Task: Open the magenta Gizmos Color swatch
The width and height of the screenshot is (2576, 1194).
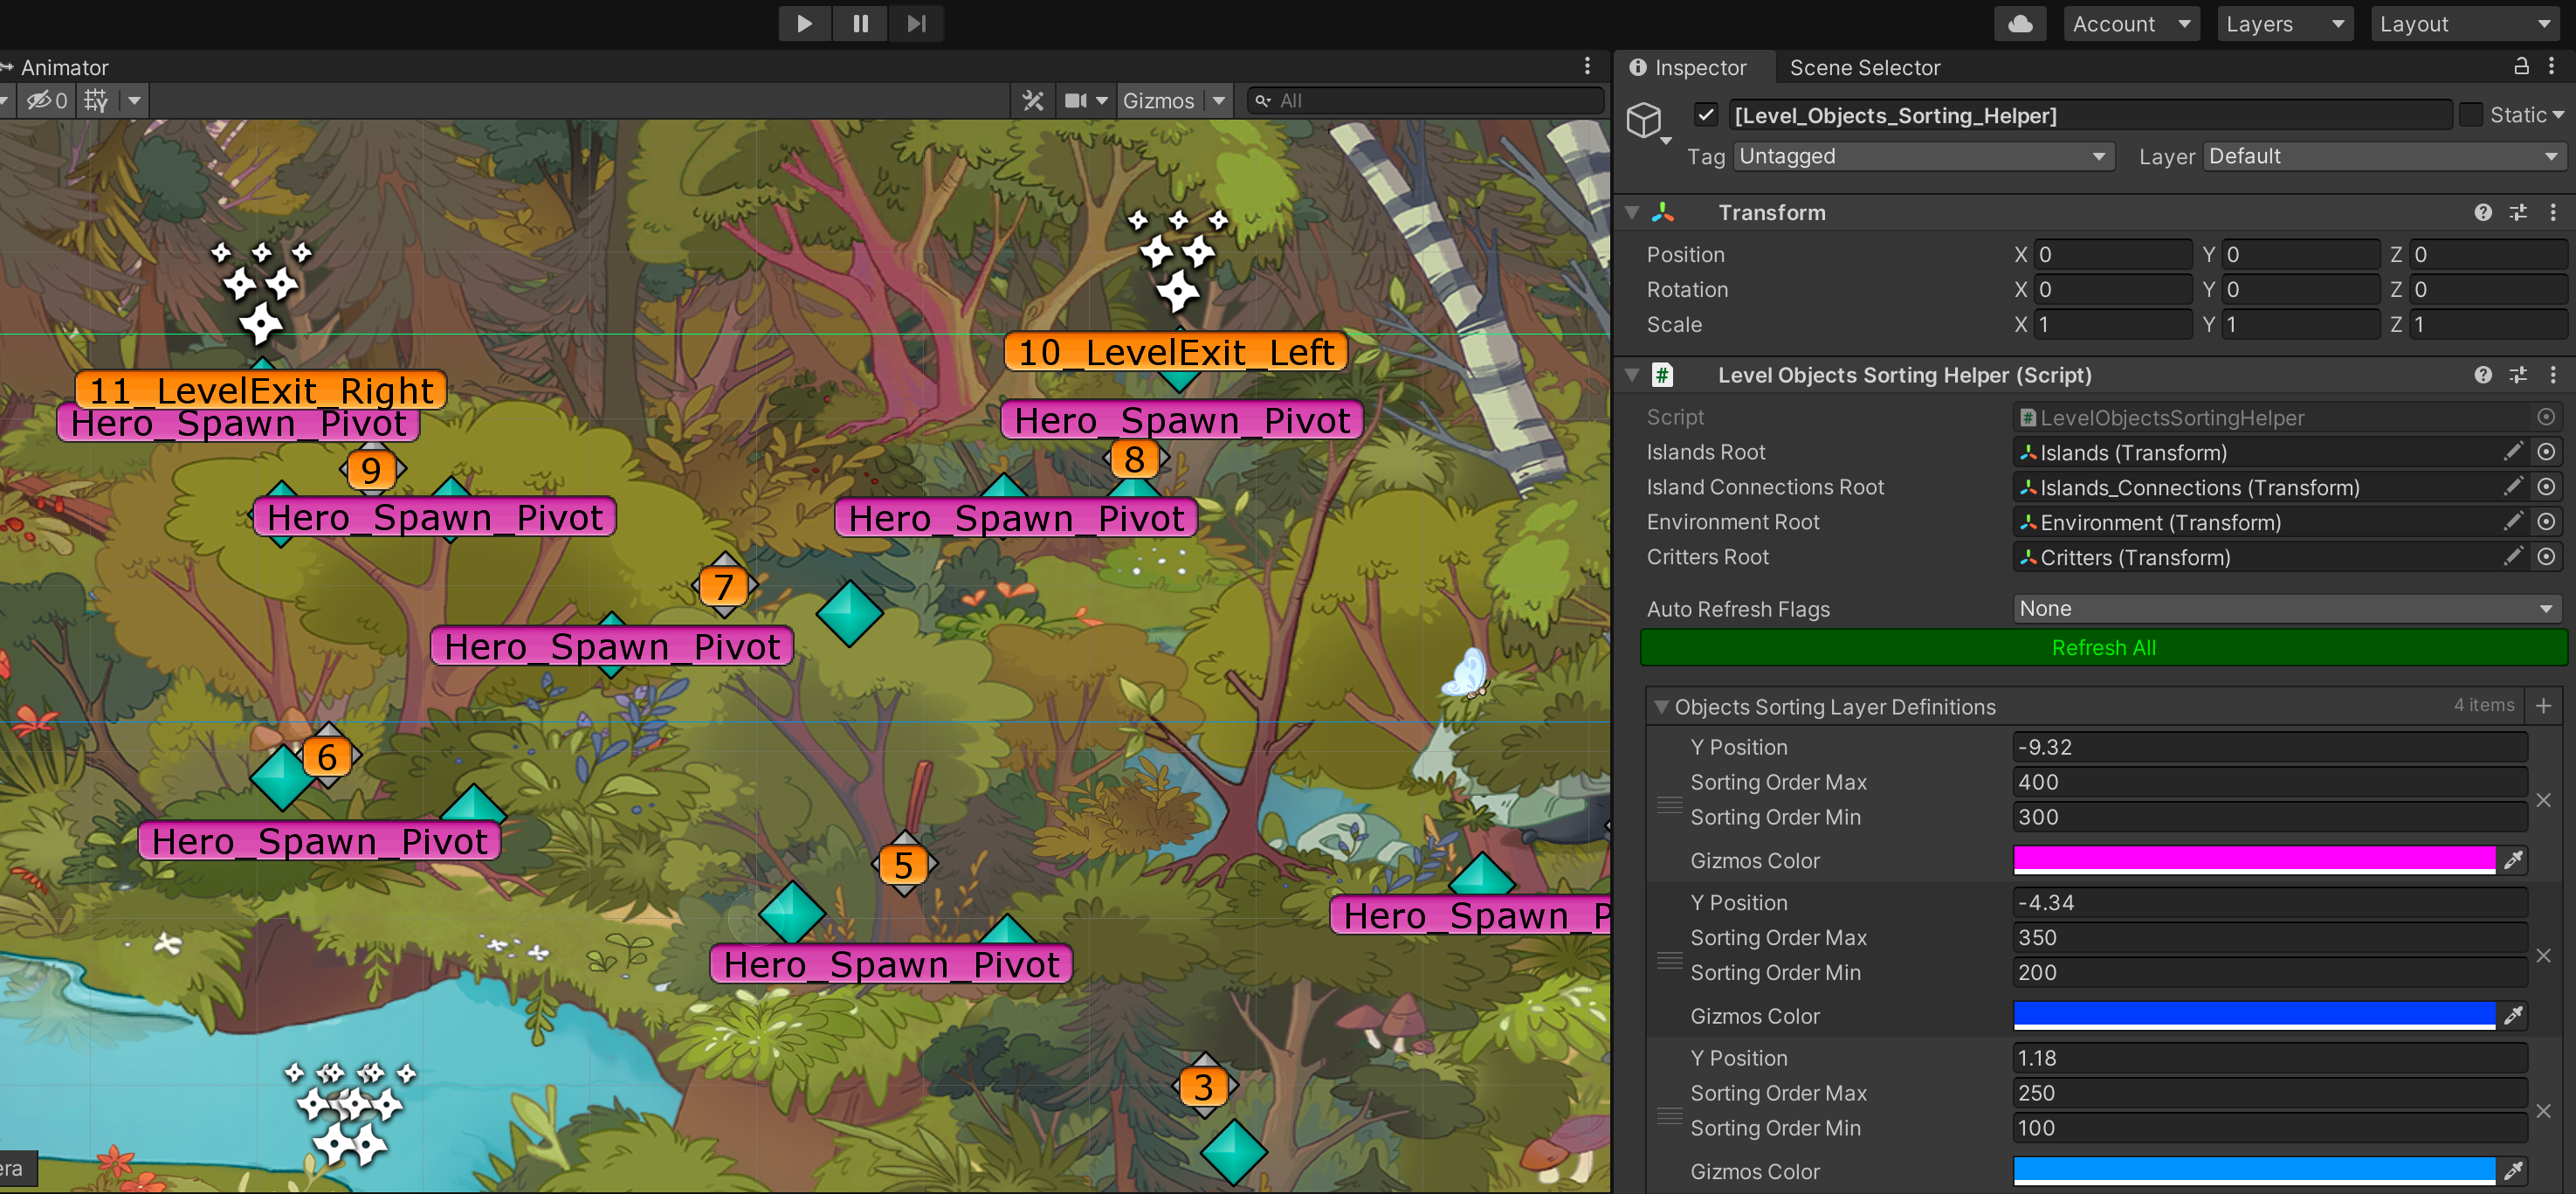Action: [x=2254, y=860]
